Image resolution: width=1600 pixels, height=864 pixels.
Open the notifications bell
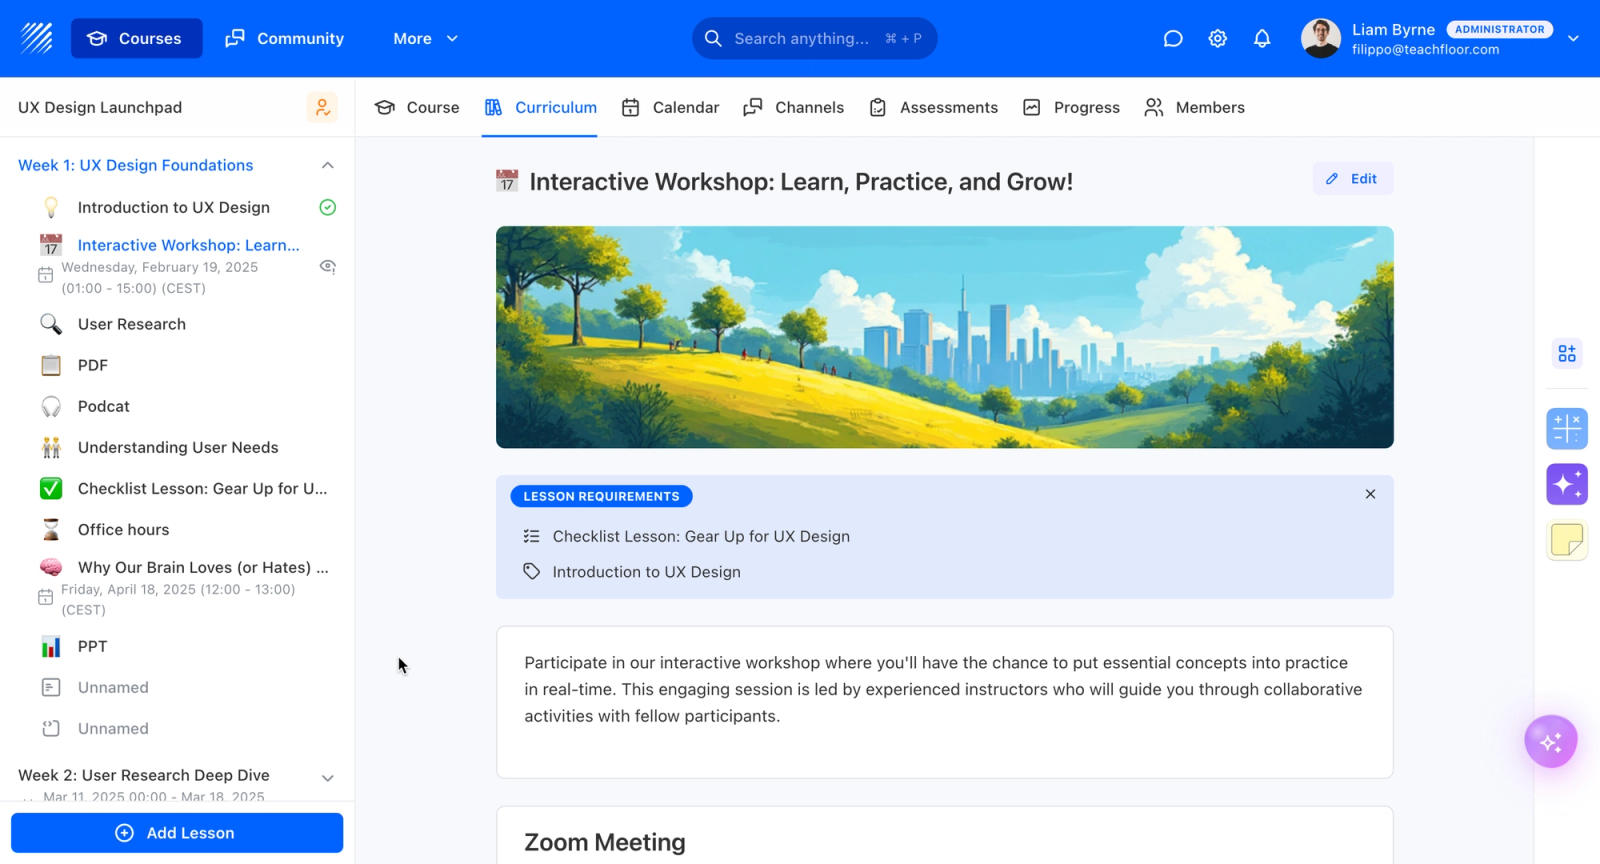[1262, 38]
